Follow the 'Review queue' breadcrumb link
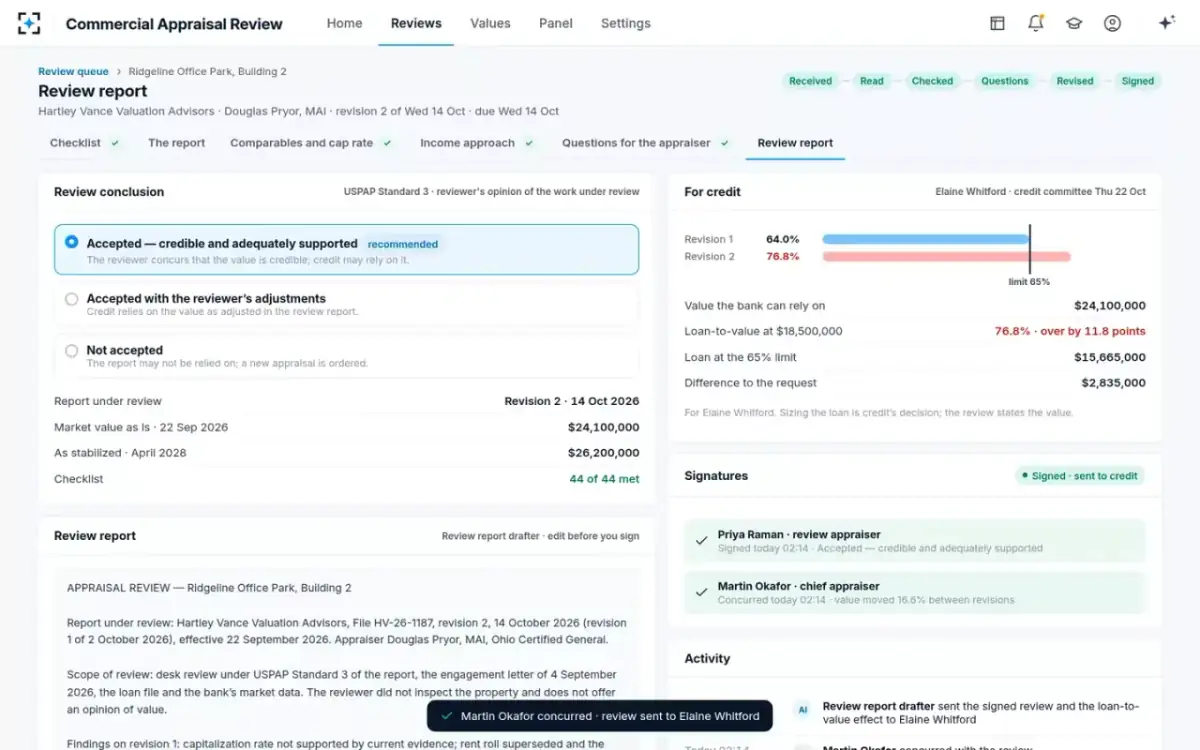 [x=73, y=71]
